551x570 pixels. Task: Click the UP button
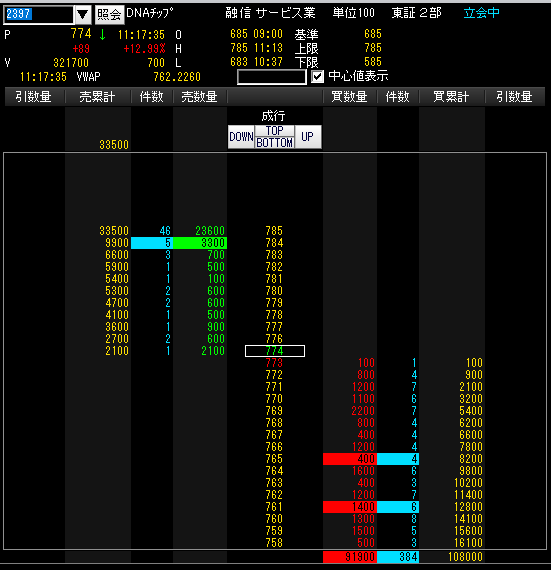tap(307, 137)
